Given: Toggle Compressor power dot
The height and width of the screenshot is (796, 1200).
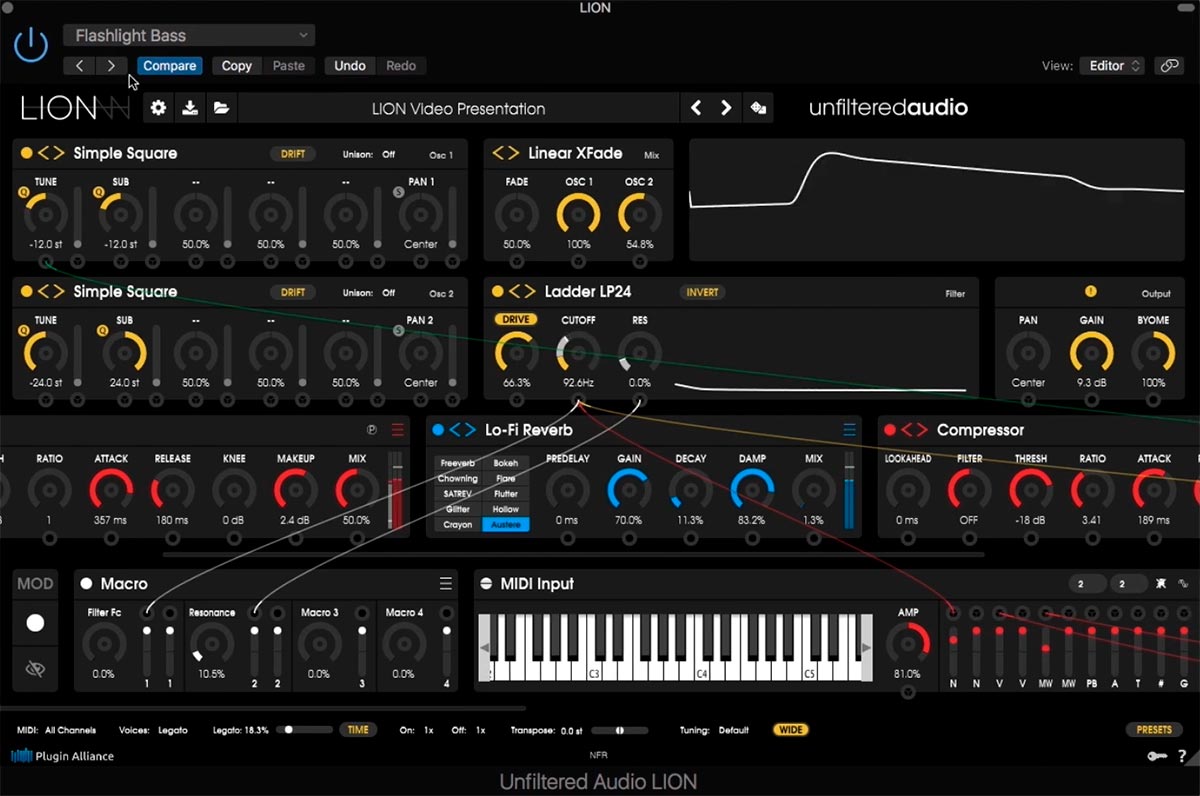Looking at the screenshot, I should [890, 430].
